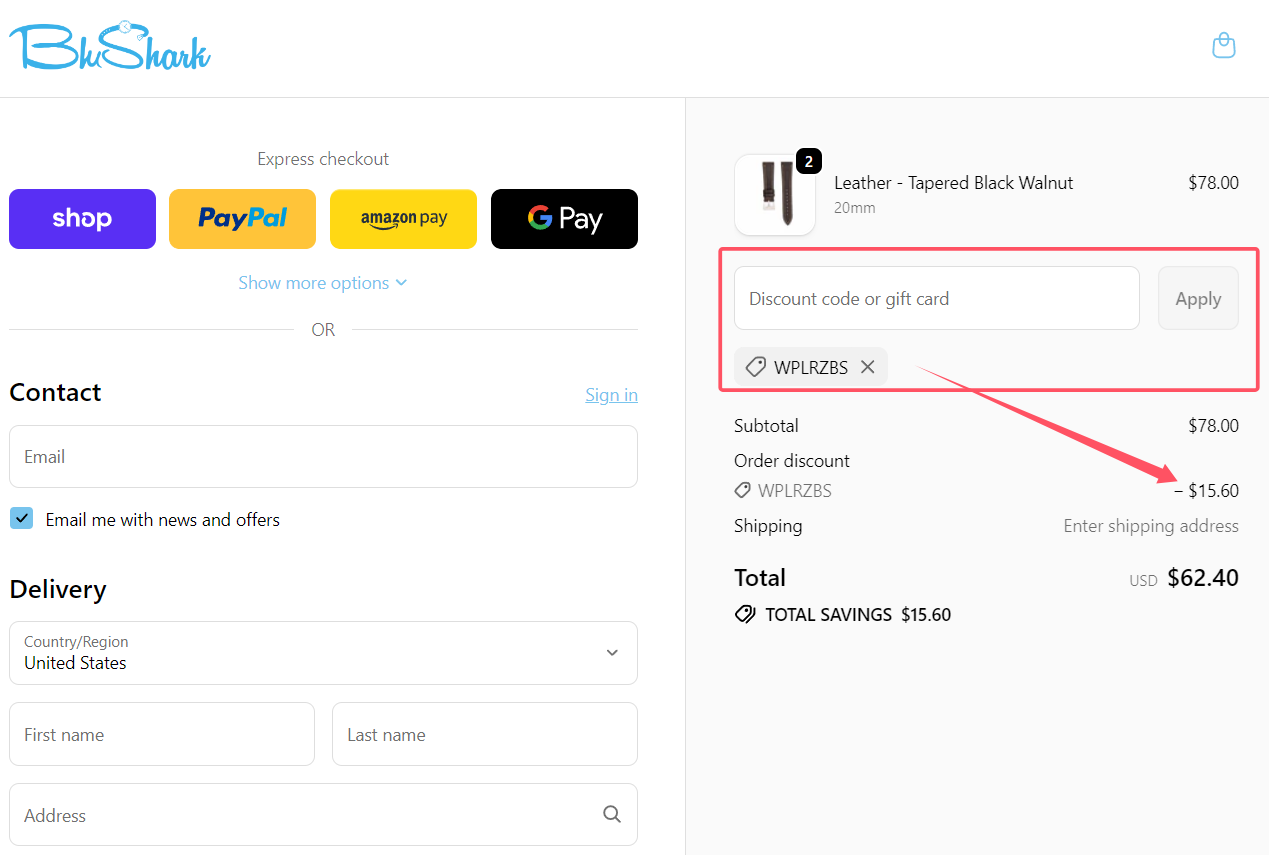This screenshot has height=855, width=1269.
Task: Expand Show more options
Action: tap(323, 283)
